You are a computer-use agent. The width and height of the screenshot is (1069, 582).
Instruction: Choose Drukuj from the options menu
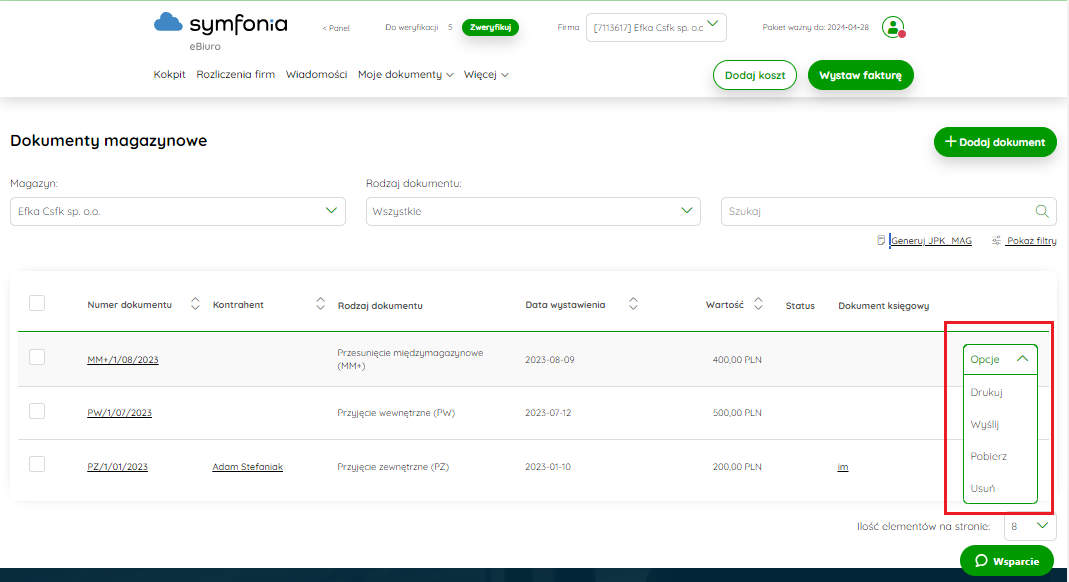[987, 393]
